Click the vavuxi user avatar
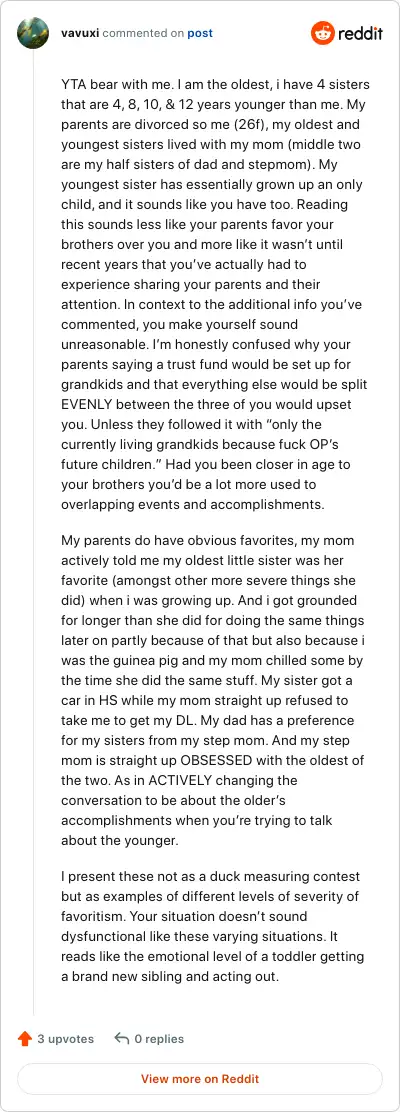 click(33, 33)
